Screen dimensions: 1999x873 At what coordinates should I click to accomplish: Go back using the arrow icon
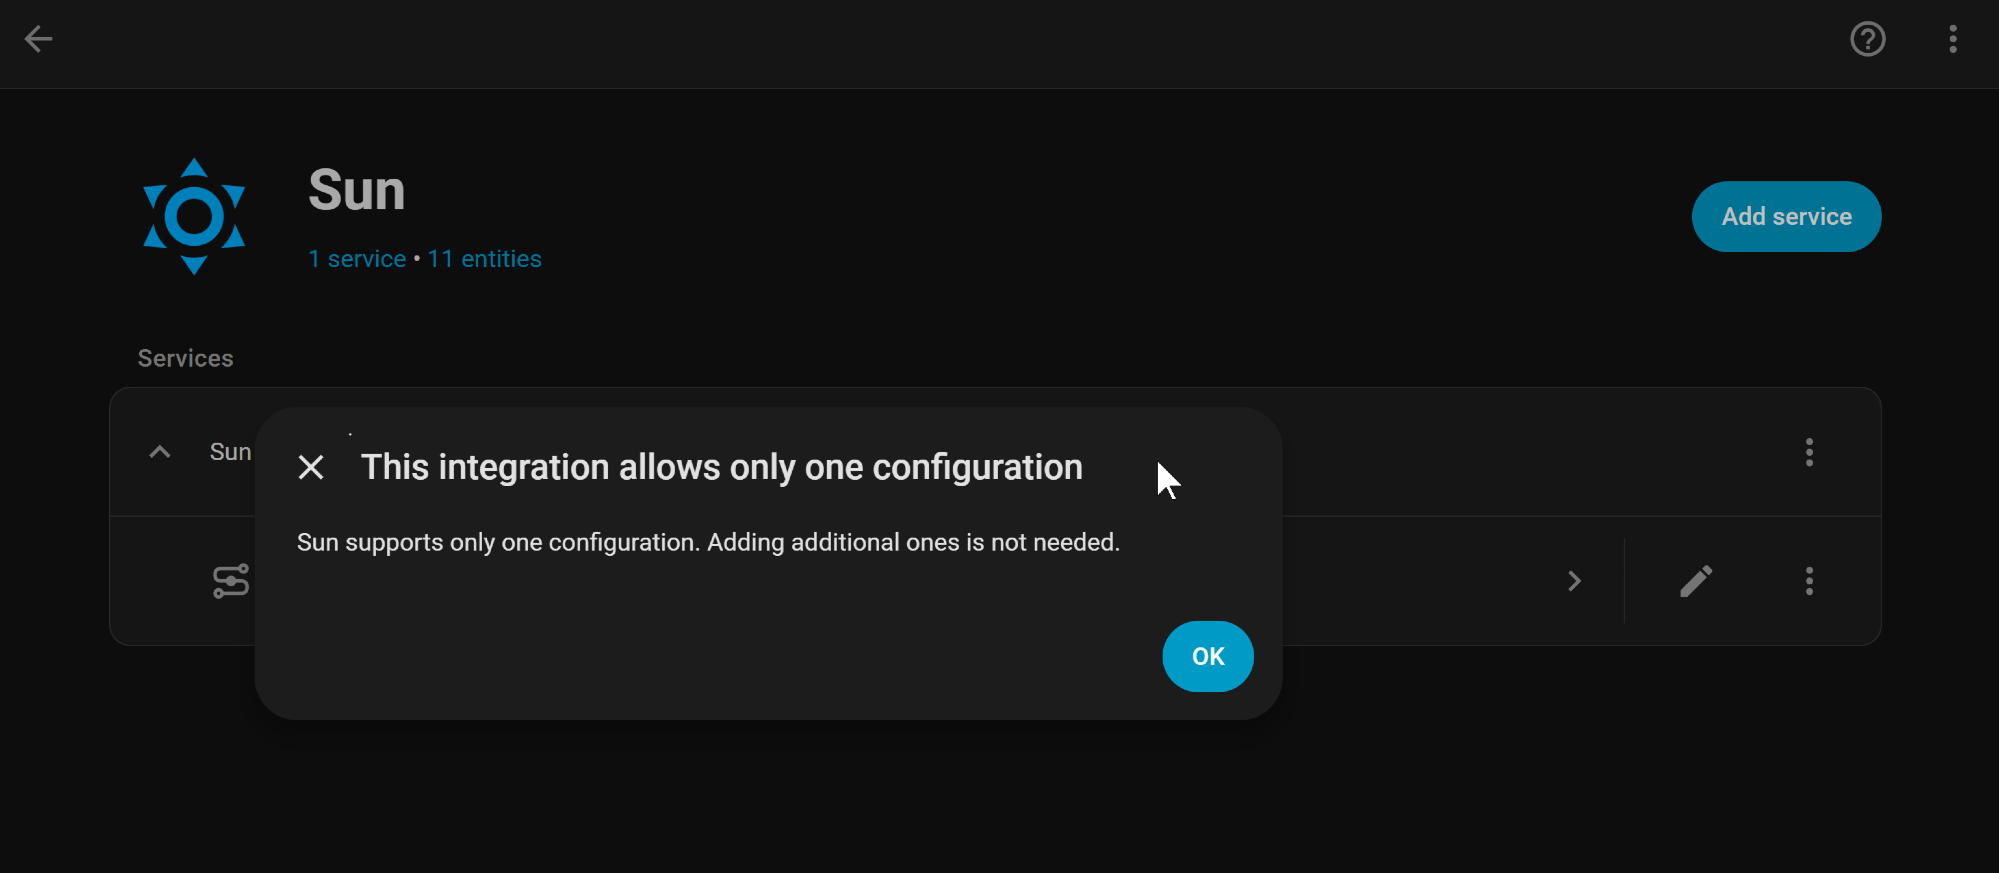(x=38, y=40)
